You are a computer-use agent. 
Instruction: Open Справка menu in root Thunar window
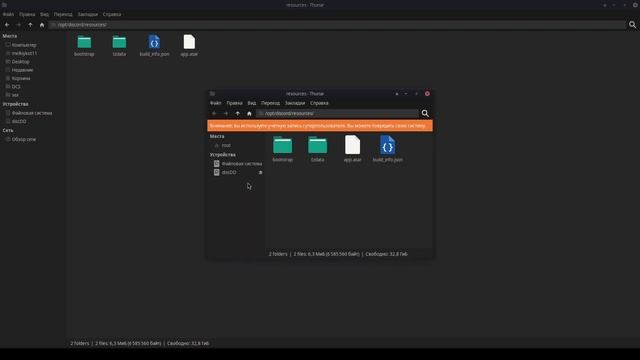coord(319,103)
